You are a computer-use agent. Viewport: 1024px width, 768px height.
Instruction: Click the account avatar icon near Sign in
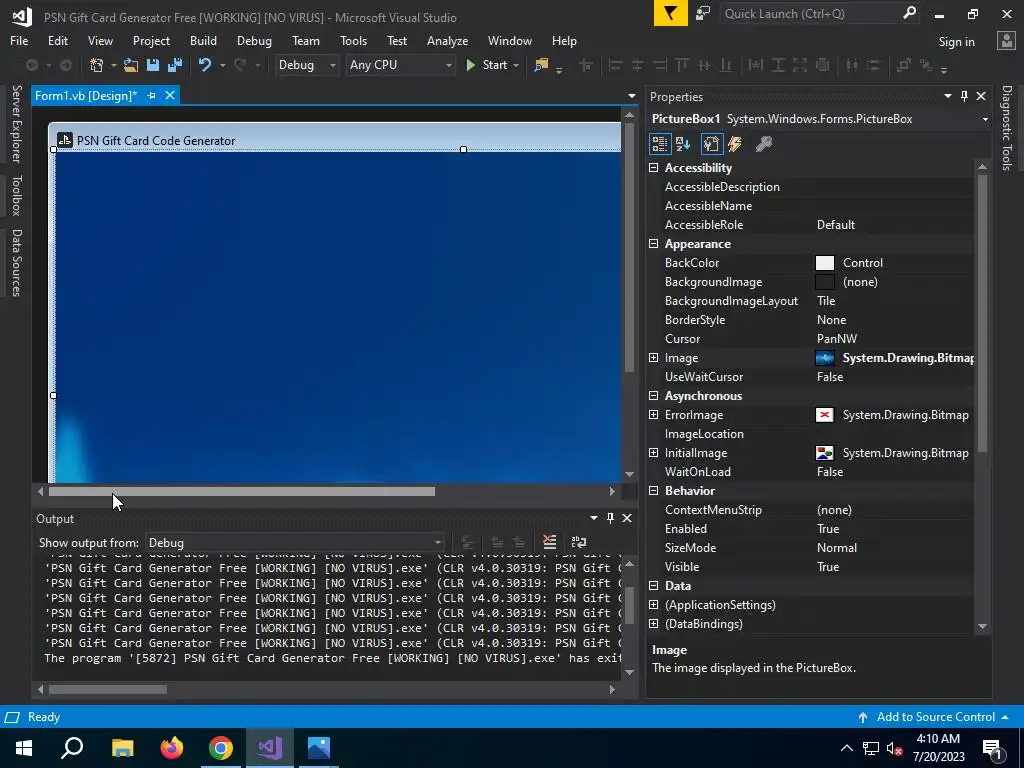[1006, 41]
